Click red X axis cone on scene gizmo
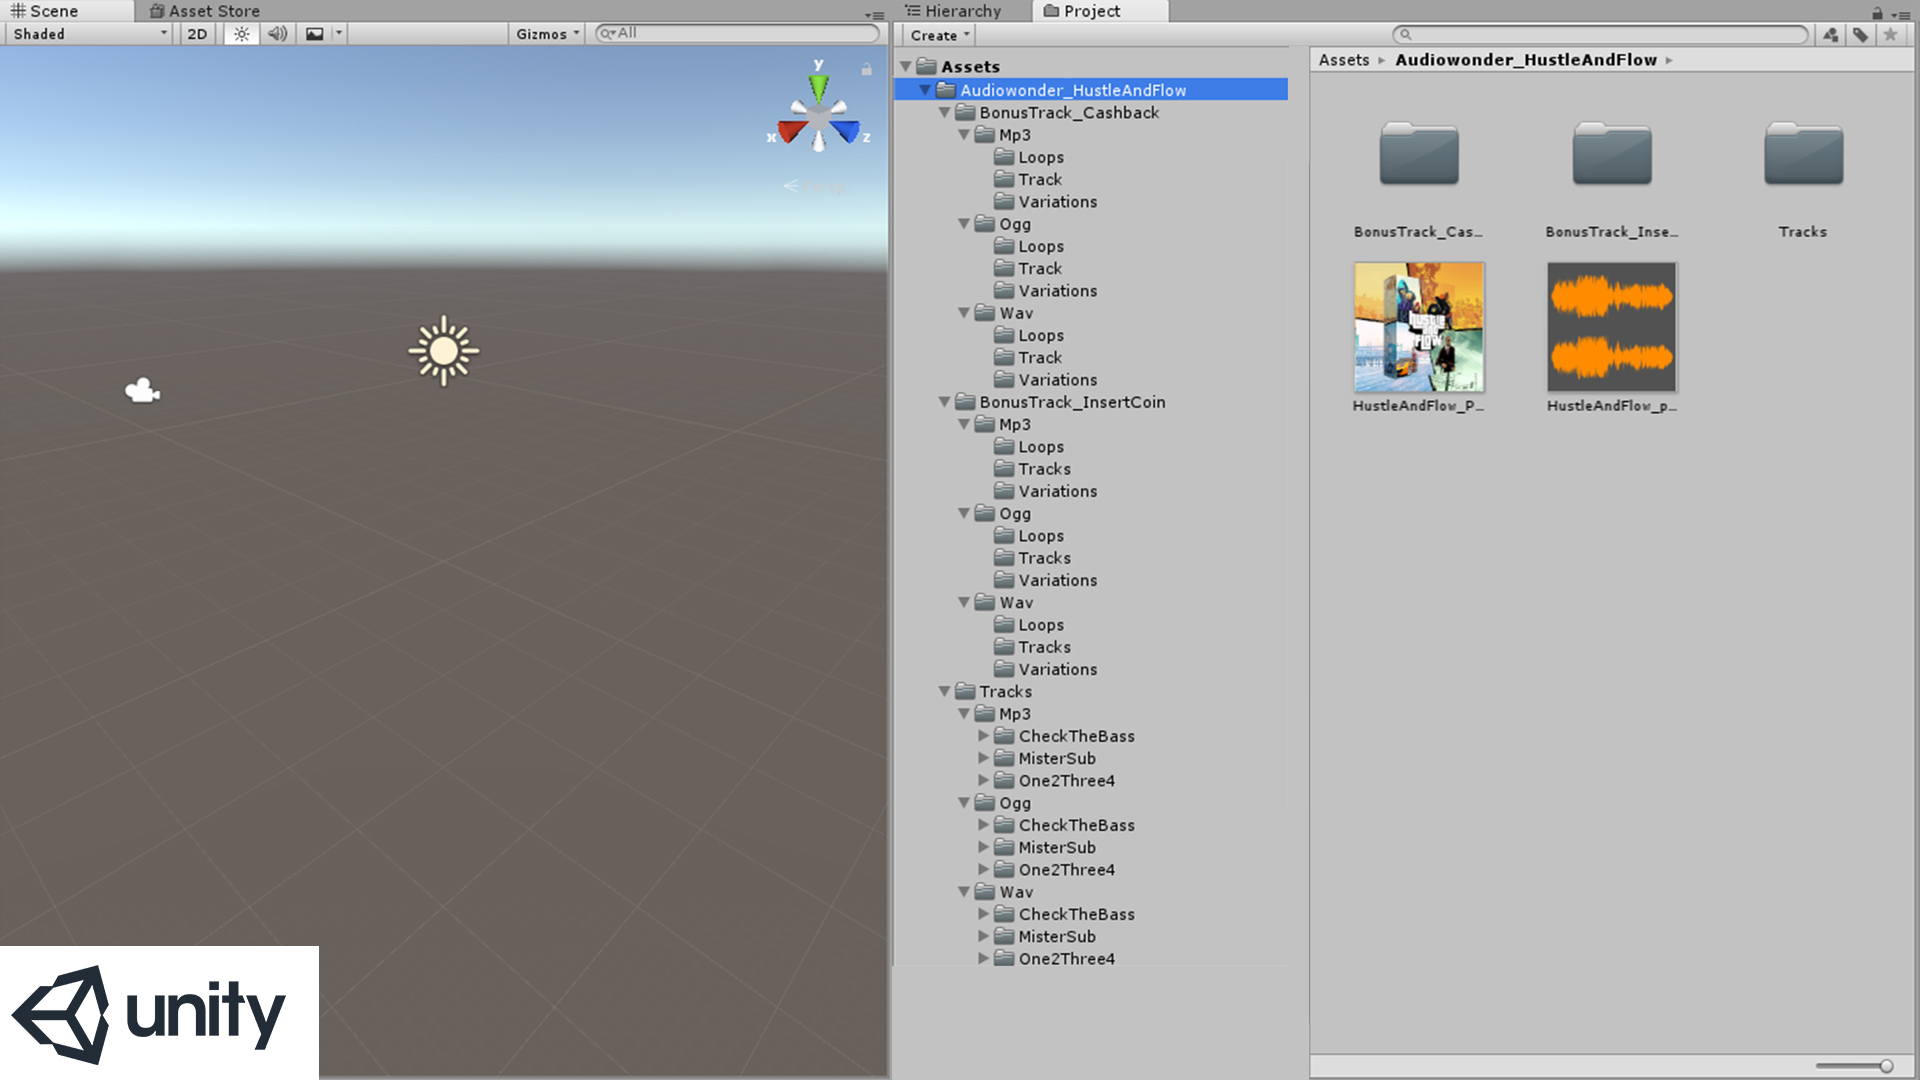Image resolution: width=1920 pixels, height=1080 pixels. (x=793, y=131)
